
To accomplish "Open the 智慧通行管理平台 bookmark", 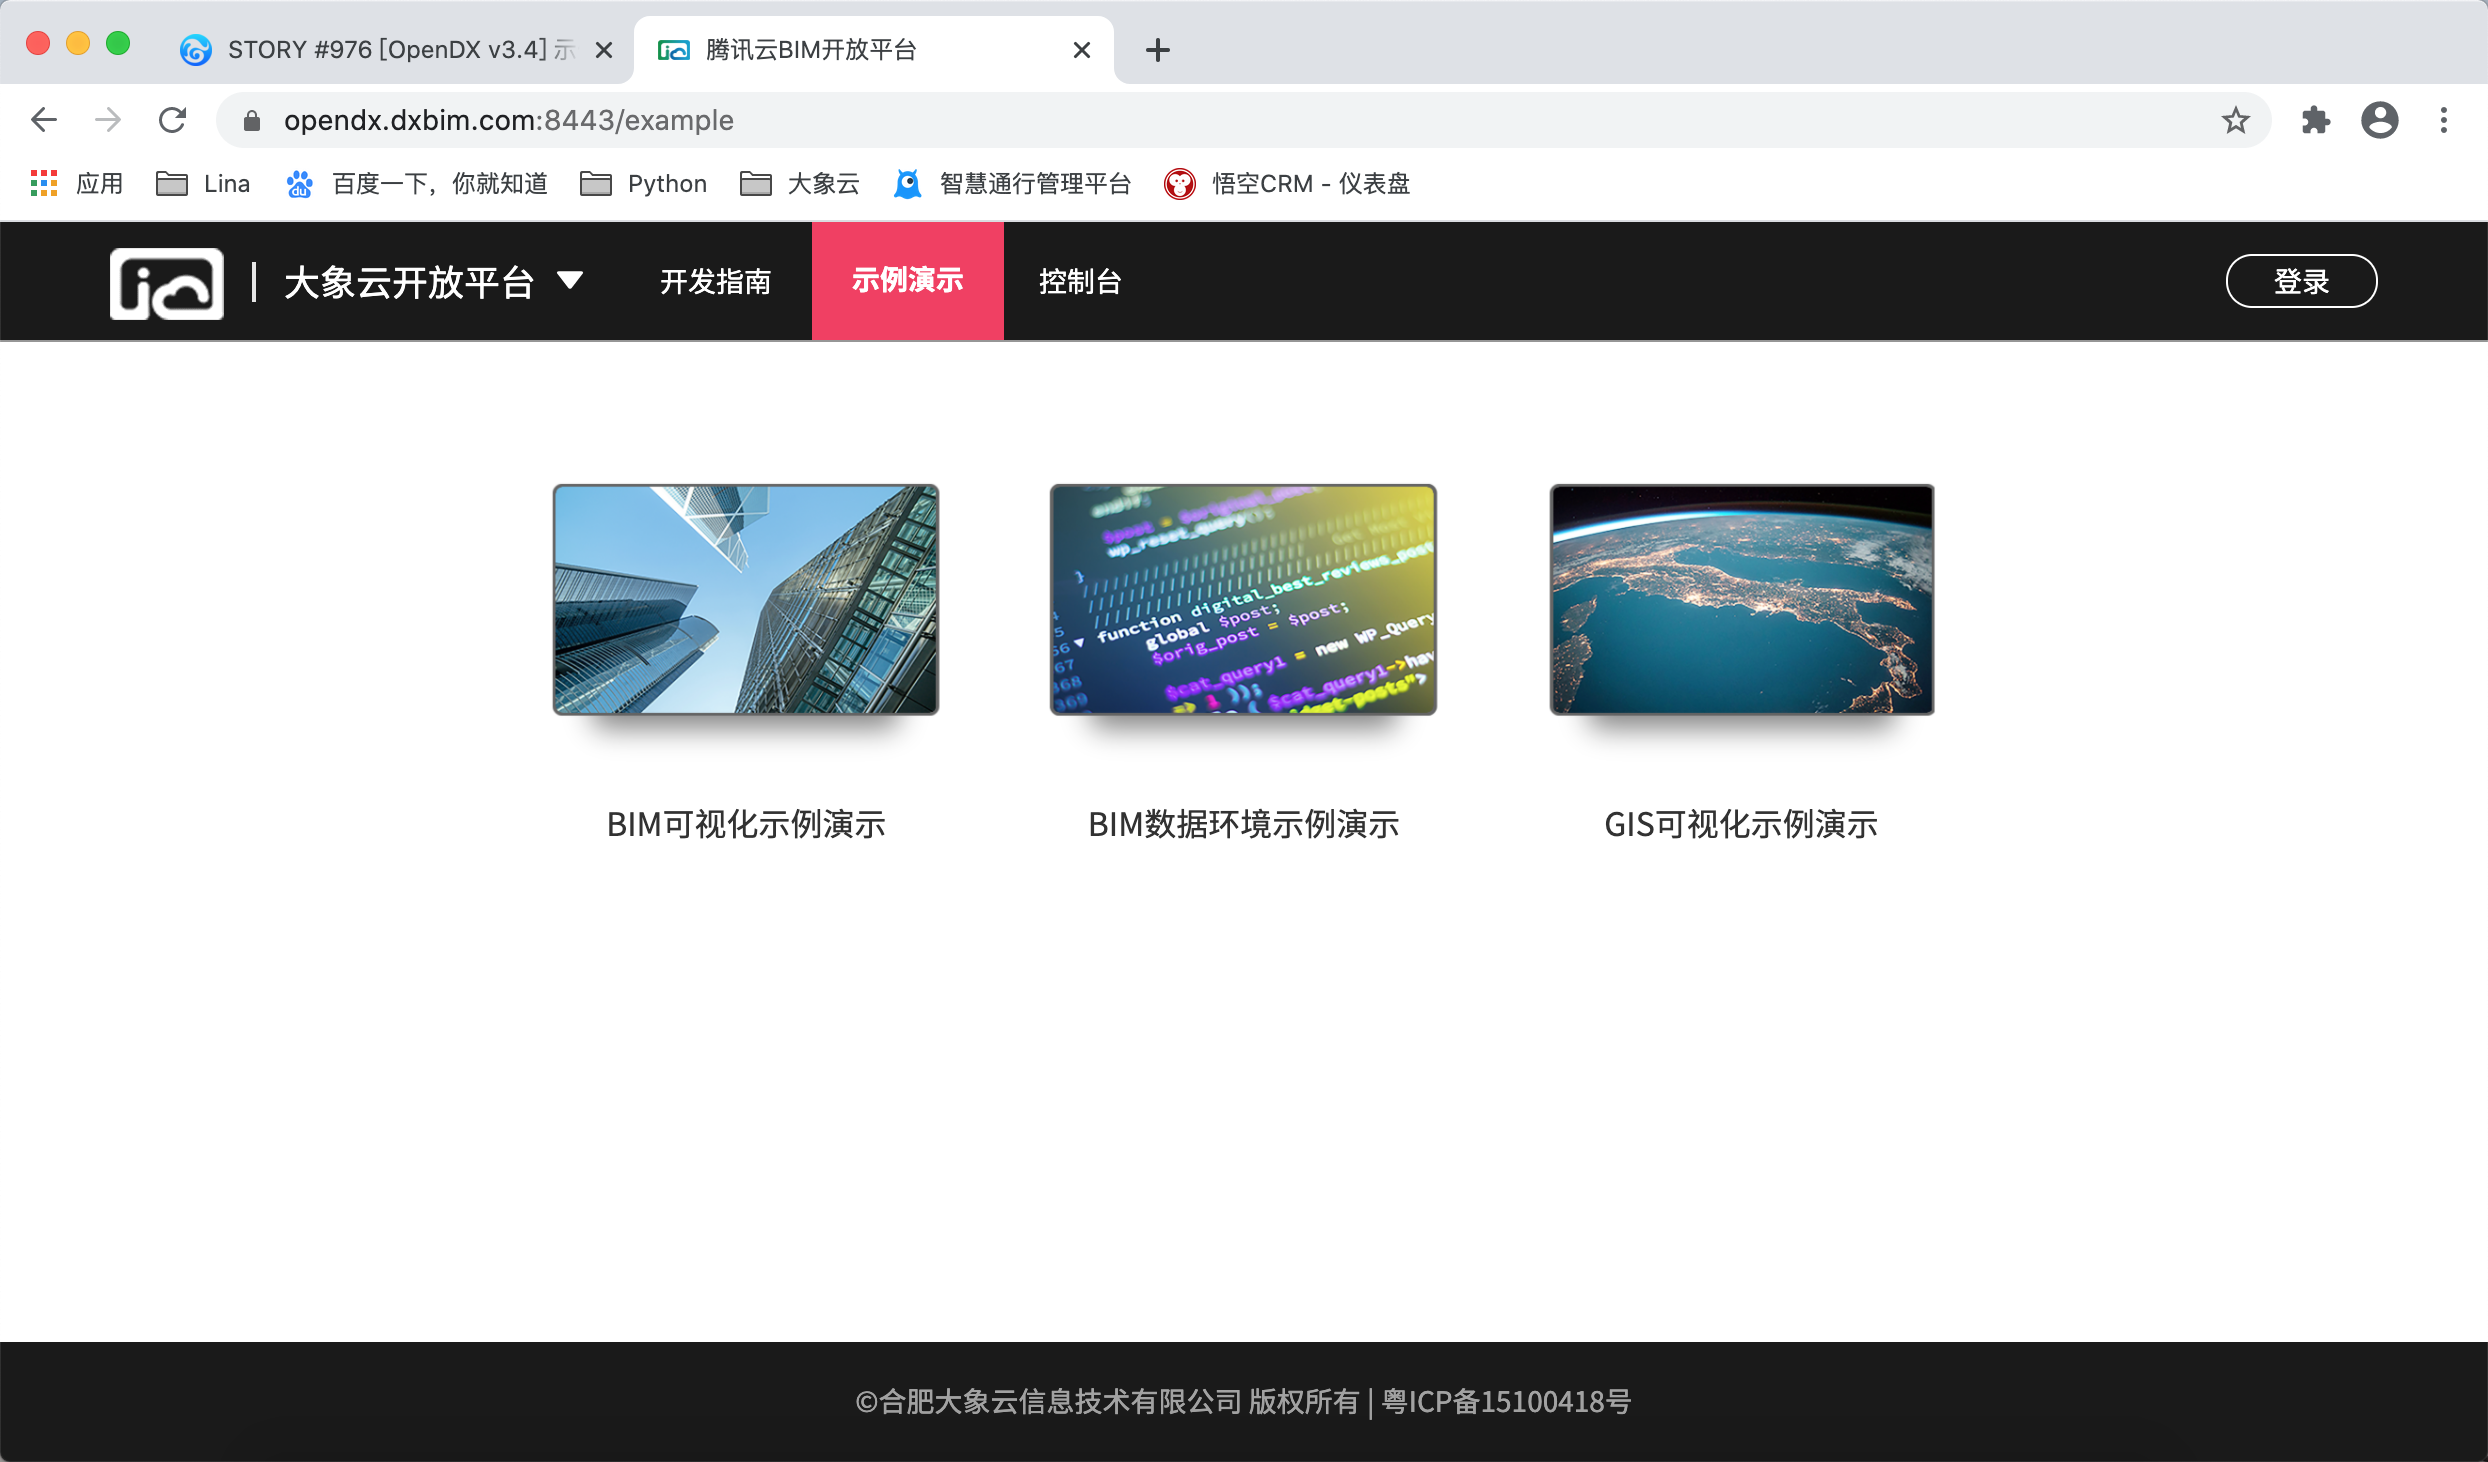I will click(x=1013, y=183).
